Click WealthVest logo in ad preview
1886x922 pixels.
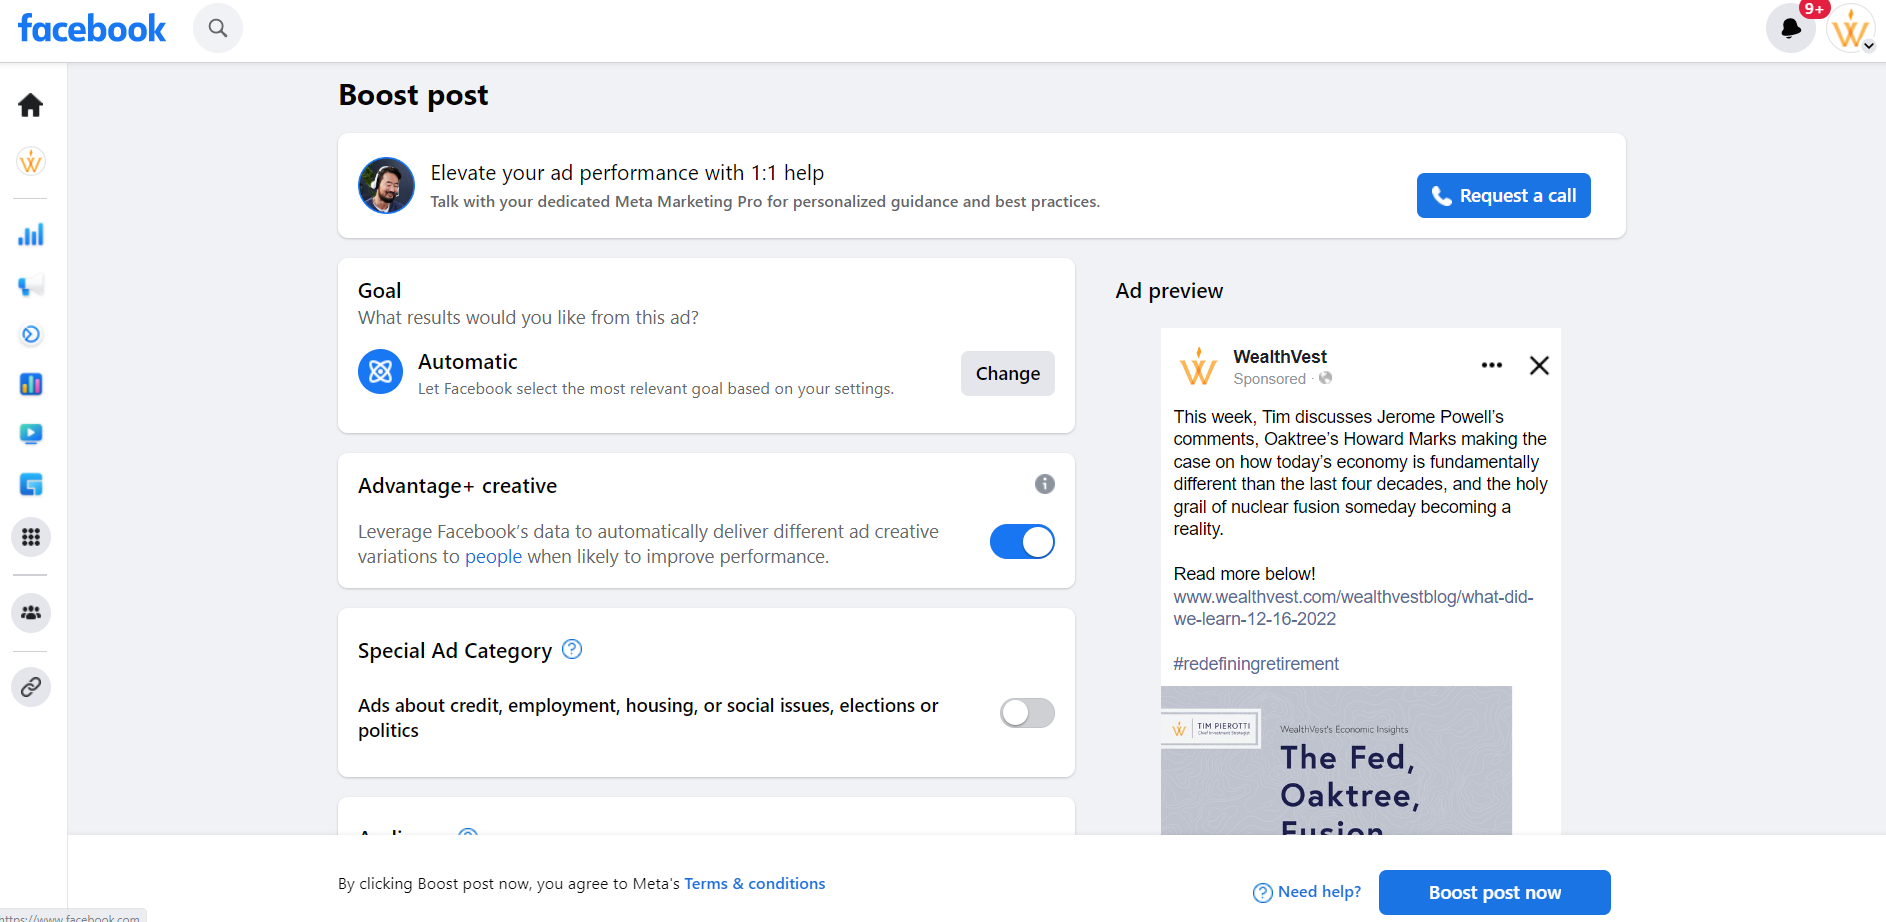(x=1198, y=366)
